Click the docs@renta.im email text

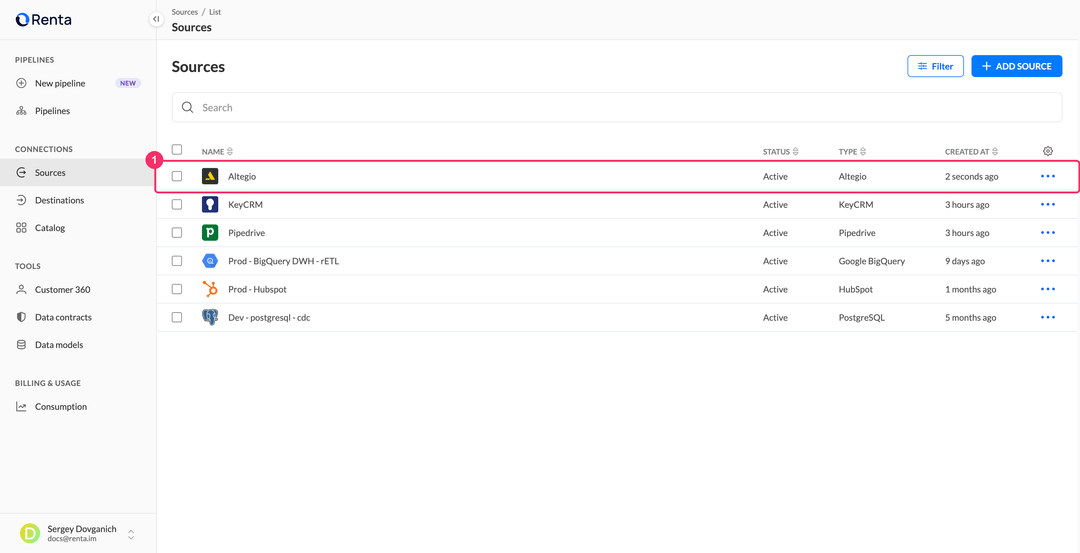pyautogui.click(x=72, y=539)
